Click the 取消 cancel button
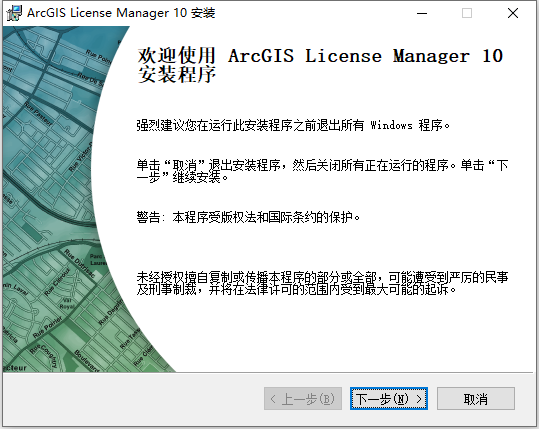 click(x=476, y=399)
